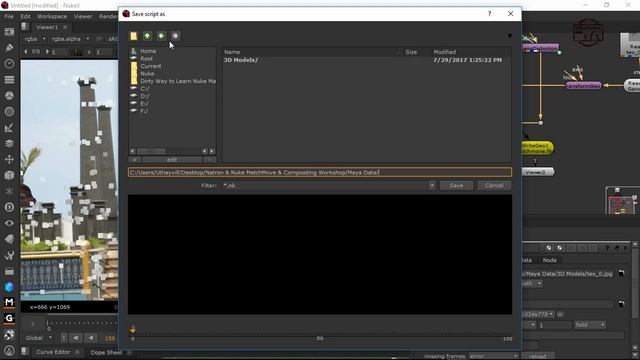
Task: Go up one directory level
Action: click(147, 36)
